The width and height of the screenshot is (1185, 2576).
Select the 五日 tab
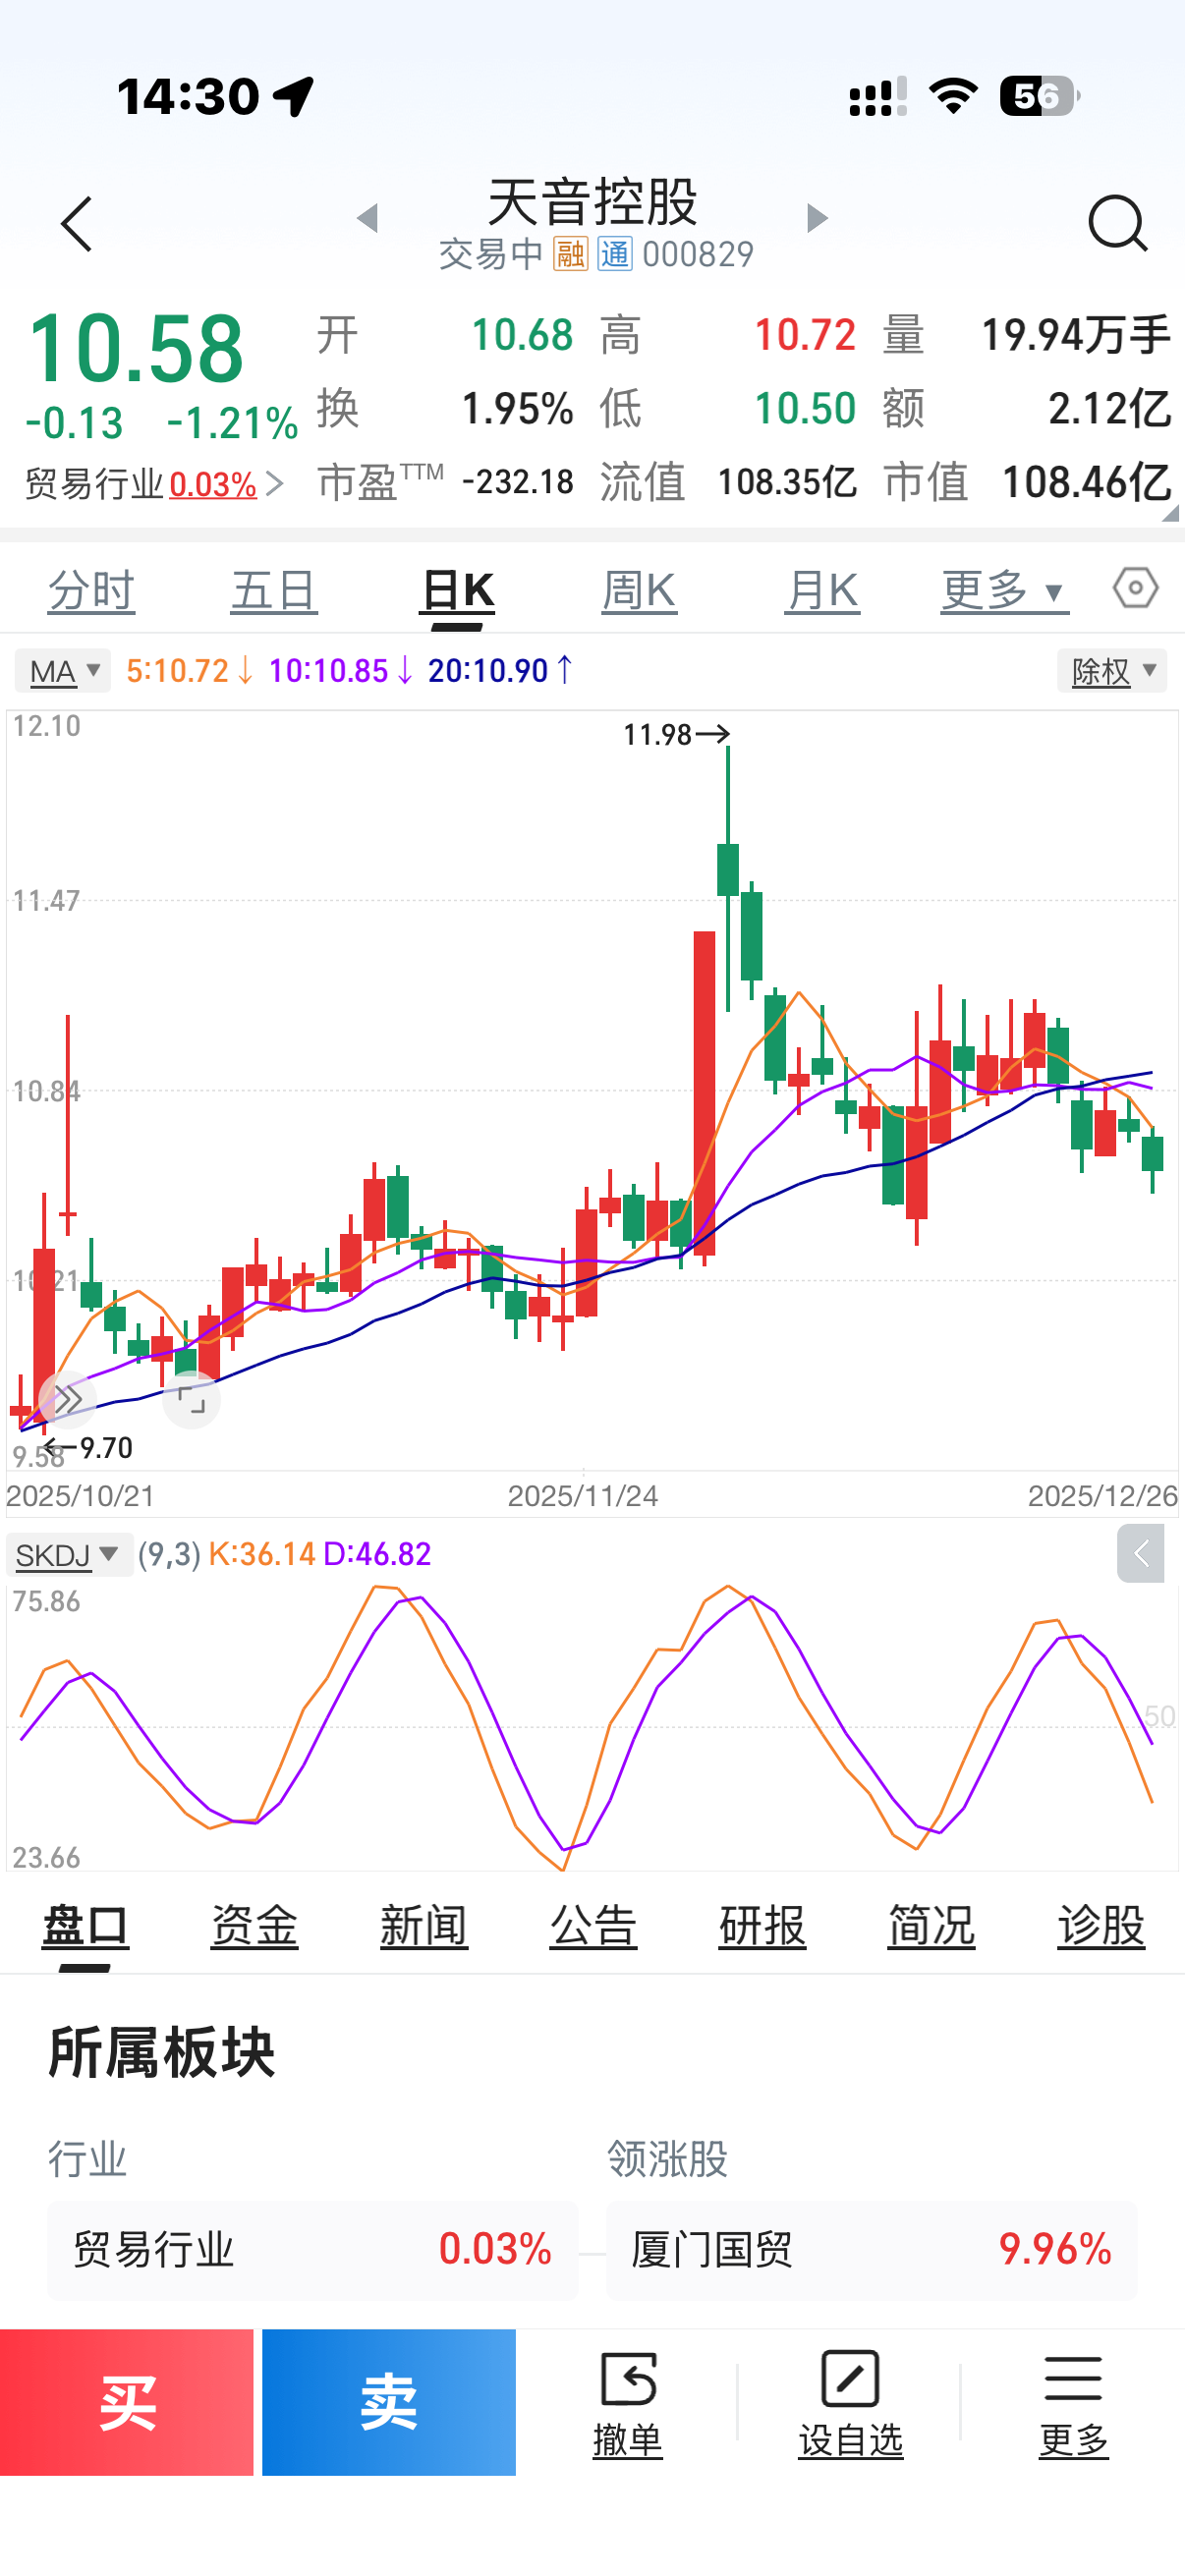click(274, 591)
